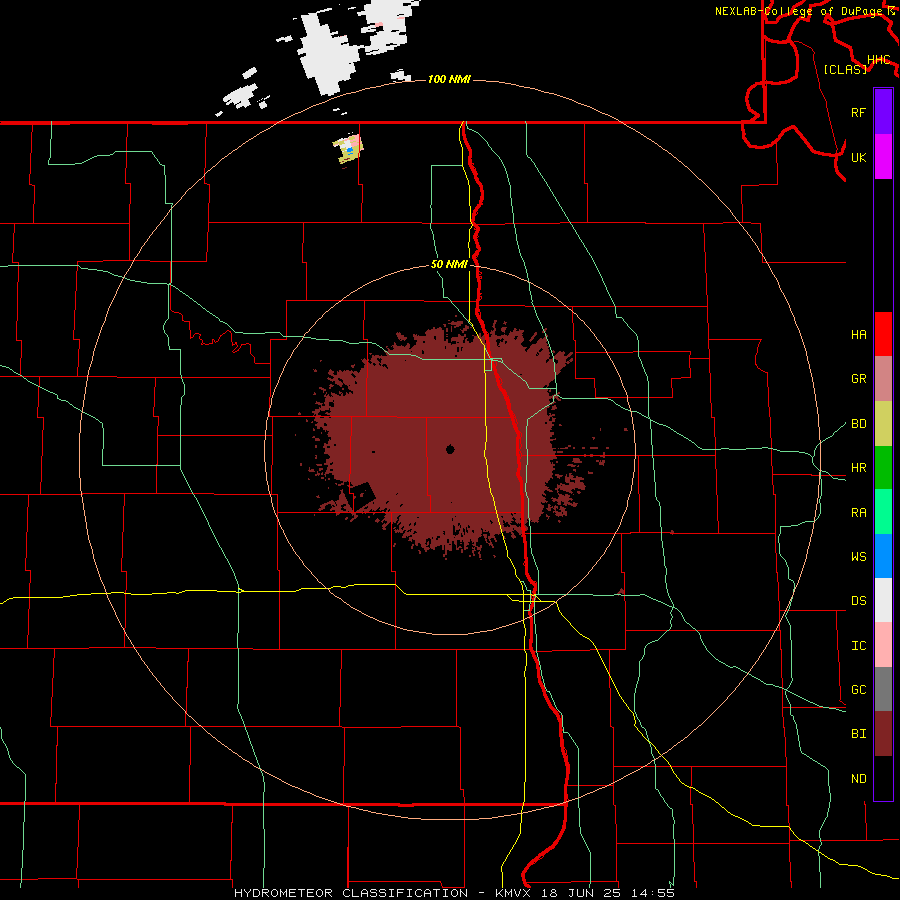Click the HR green legend swatch

tap(883, 467)
